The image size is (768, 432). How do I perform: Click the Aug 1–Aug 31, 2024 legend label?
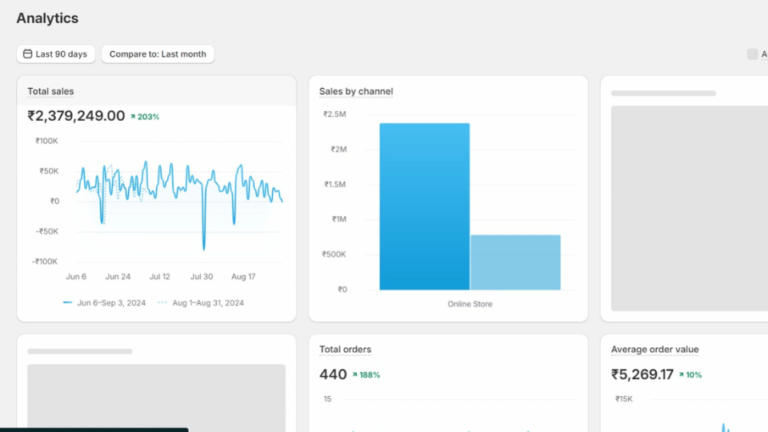(208, 302)
